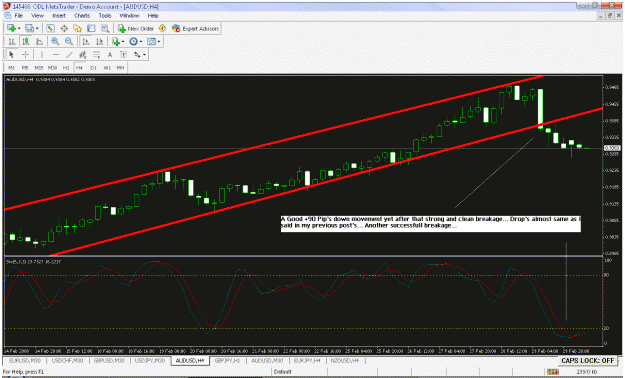Viewport: 625px width, 378px height.
Task: Switch chart to Line Chart icon
Action: [39, 41]
